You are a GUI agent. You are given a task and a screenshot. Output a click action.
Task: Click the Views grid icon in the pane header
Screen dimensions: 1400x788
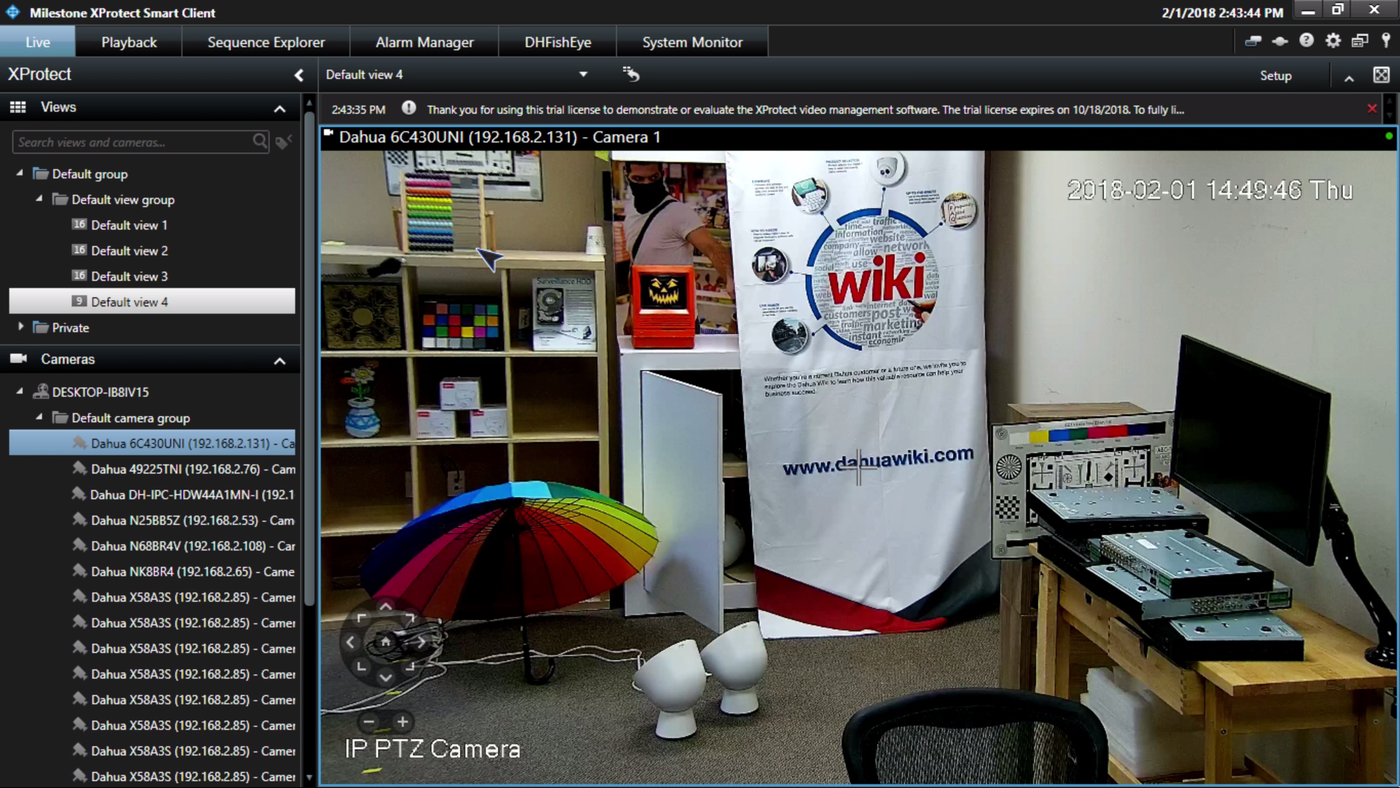tap(18, 107)
